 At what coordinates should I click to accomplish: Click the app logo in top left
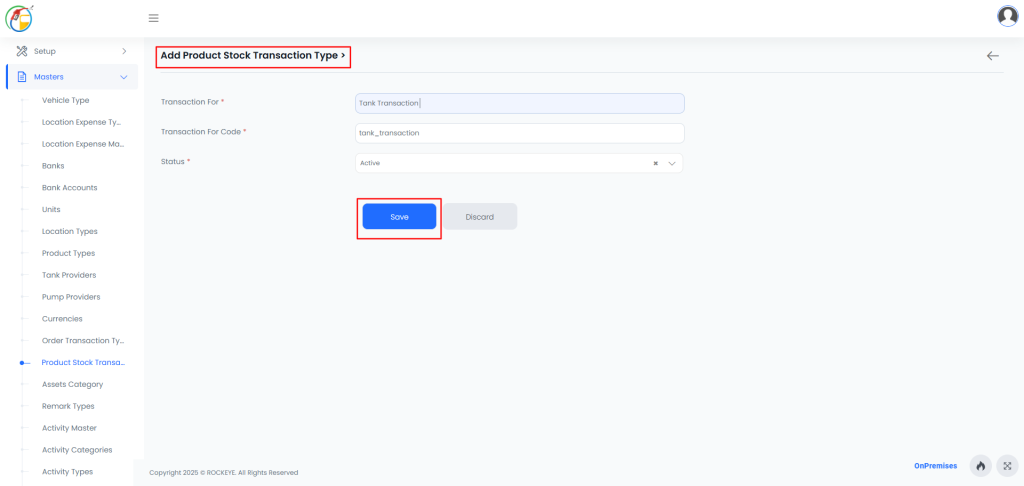pos(20,18)
